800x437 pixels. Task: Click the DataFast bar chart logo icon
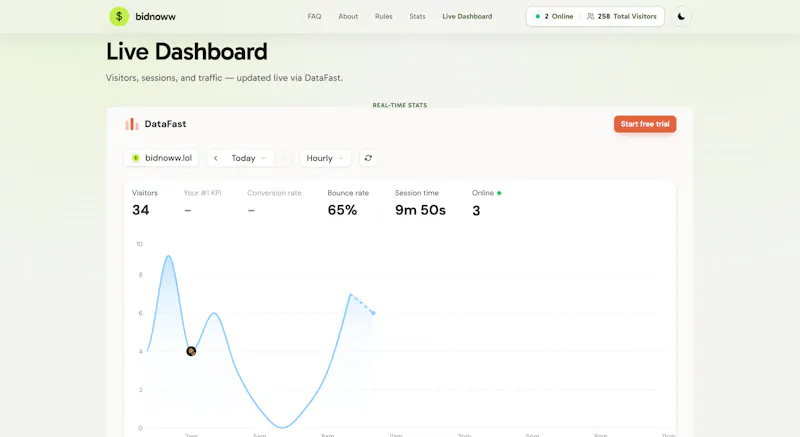[x=132, y=124]
